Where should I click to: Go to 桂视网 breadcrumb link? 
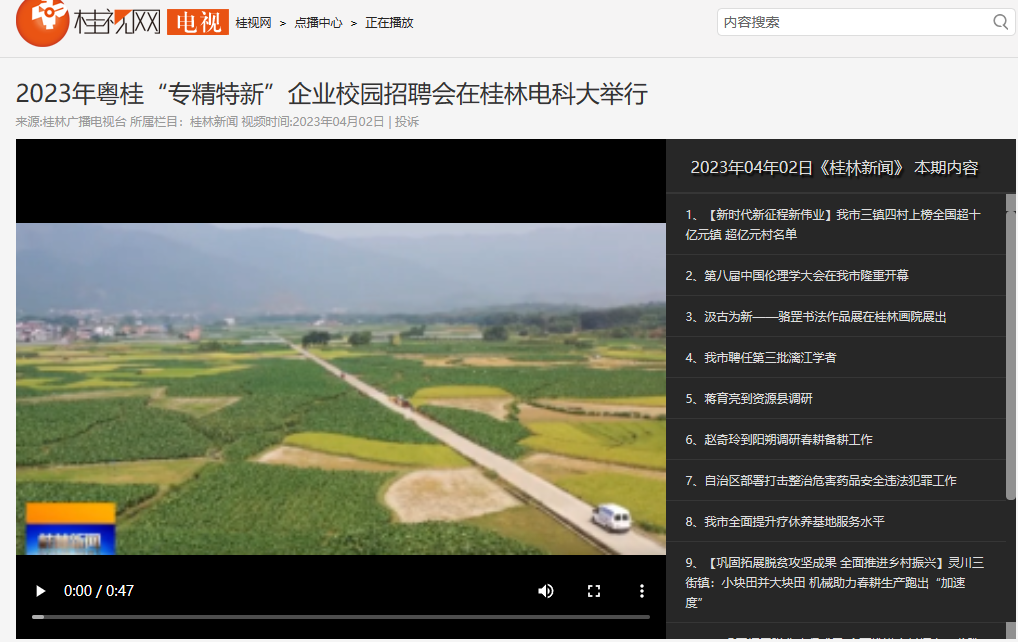253,23
